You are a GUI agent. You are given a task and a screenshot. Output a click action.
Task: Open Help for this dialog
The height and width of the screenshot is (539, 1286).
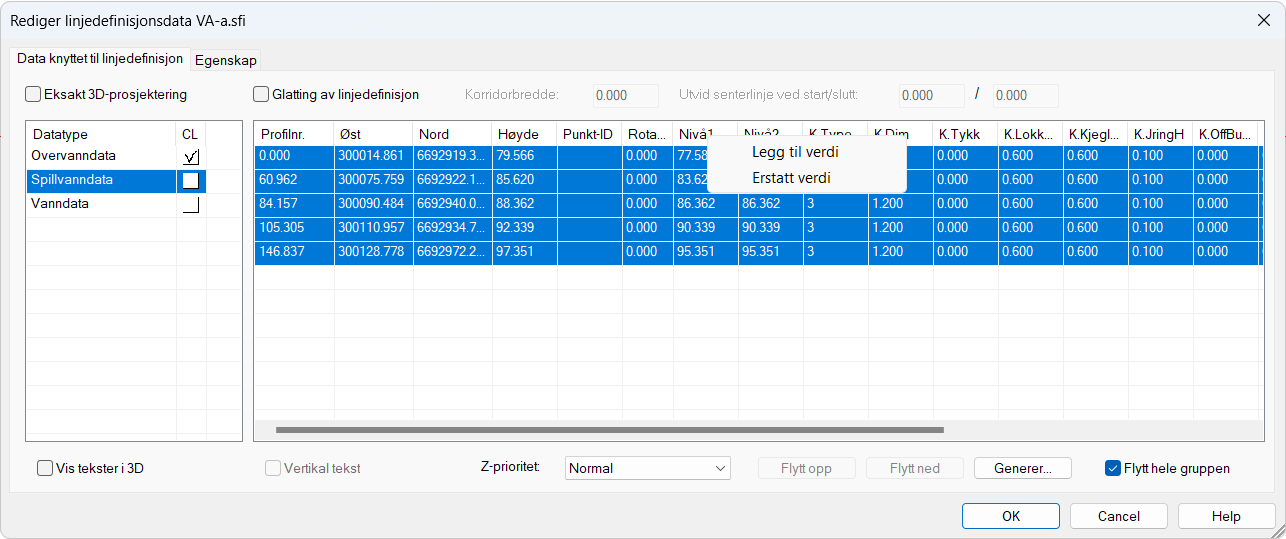coord(1225,516)
